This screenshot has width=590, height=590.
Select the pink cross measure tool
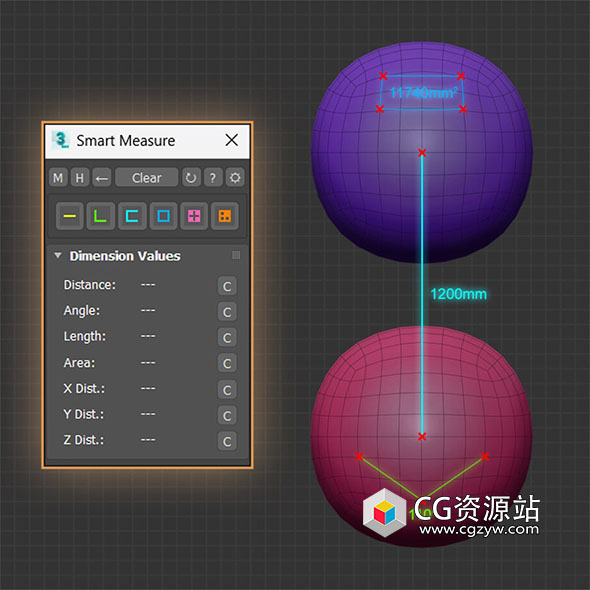point(194,216)
